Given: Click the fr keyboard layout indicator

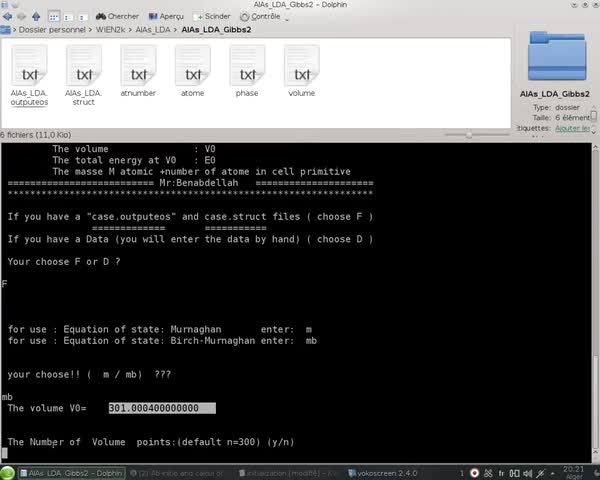Looking at the screenshot, I should (501, 473).
